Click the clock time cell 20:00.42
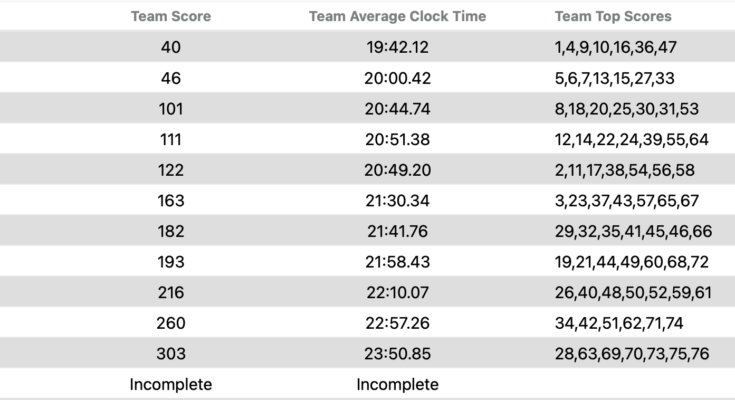 coord(397,77)
